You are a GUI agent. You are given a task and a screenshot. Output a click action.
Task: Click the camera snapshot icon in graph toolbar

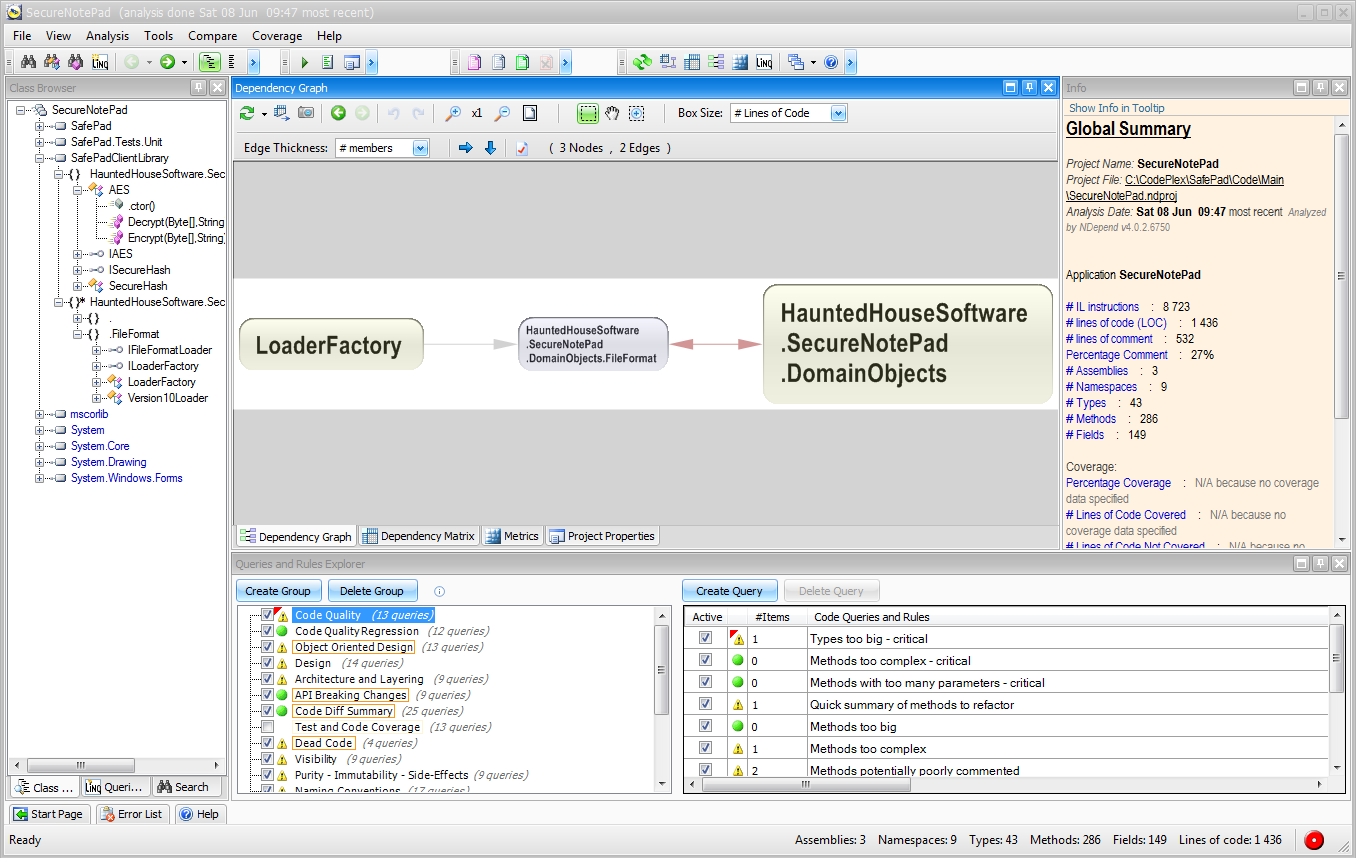(x=306, y=114)
